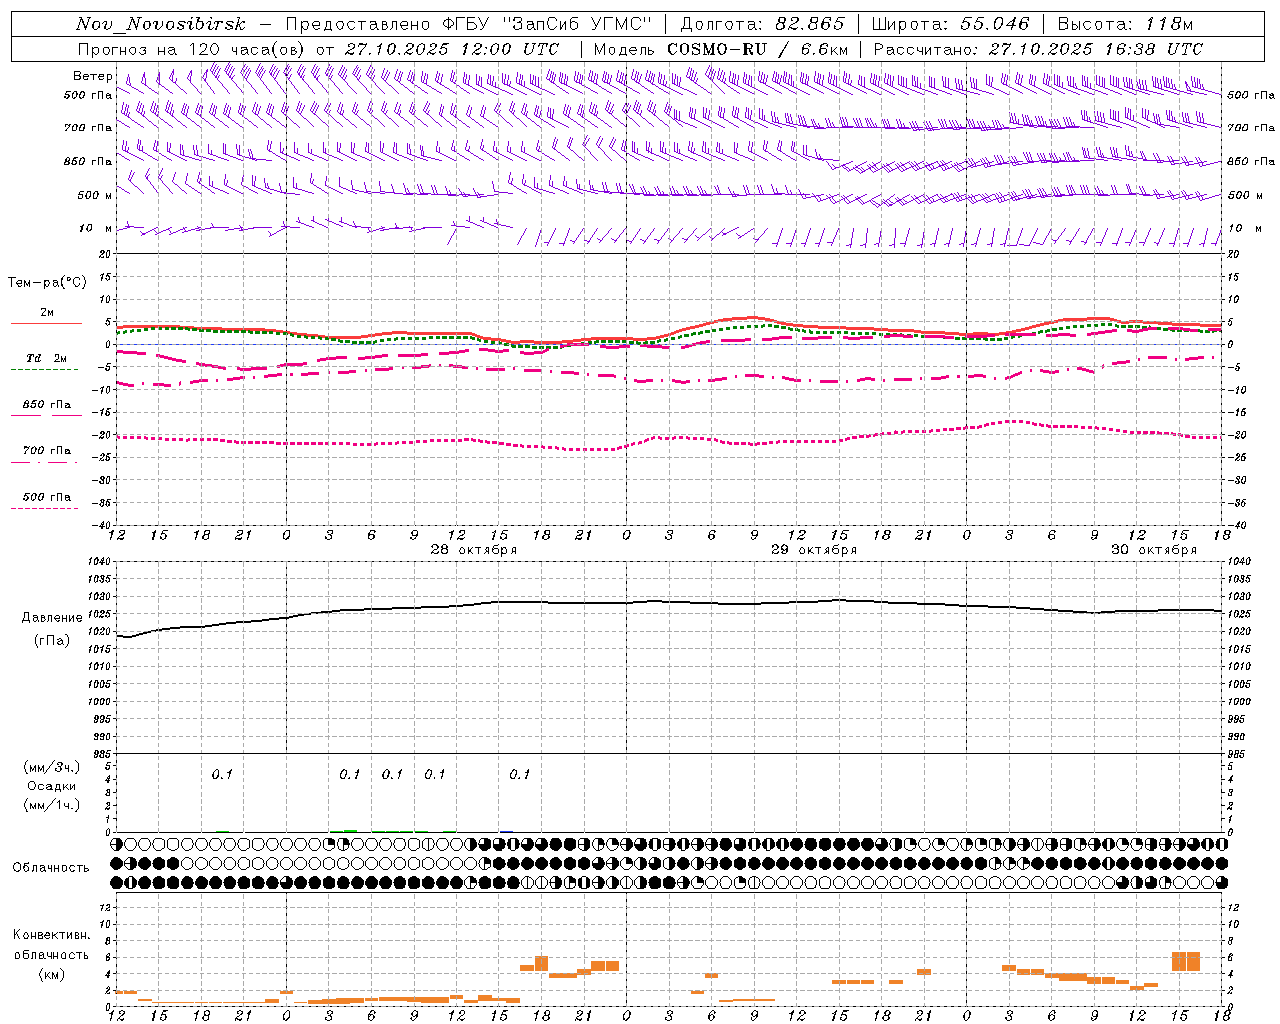
Task: Click the '(мм/3ч.)' precipitation unit label
Action: (51, 768)
